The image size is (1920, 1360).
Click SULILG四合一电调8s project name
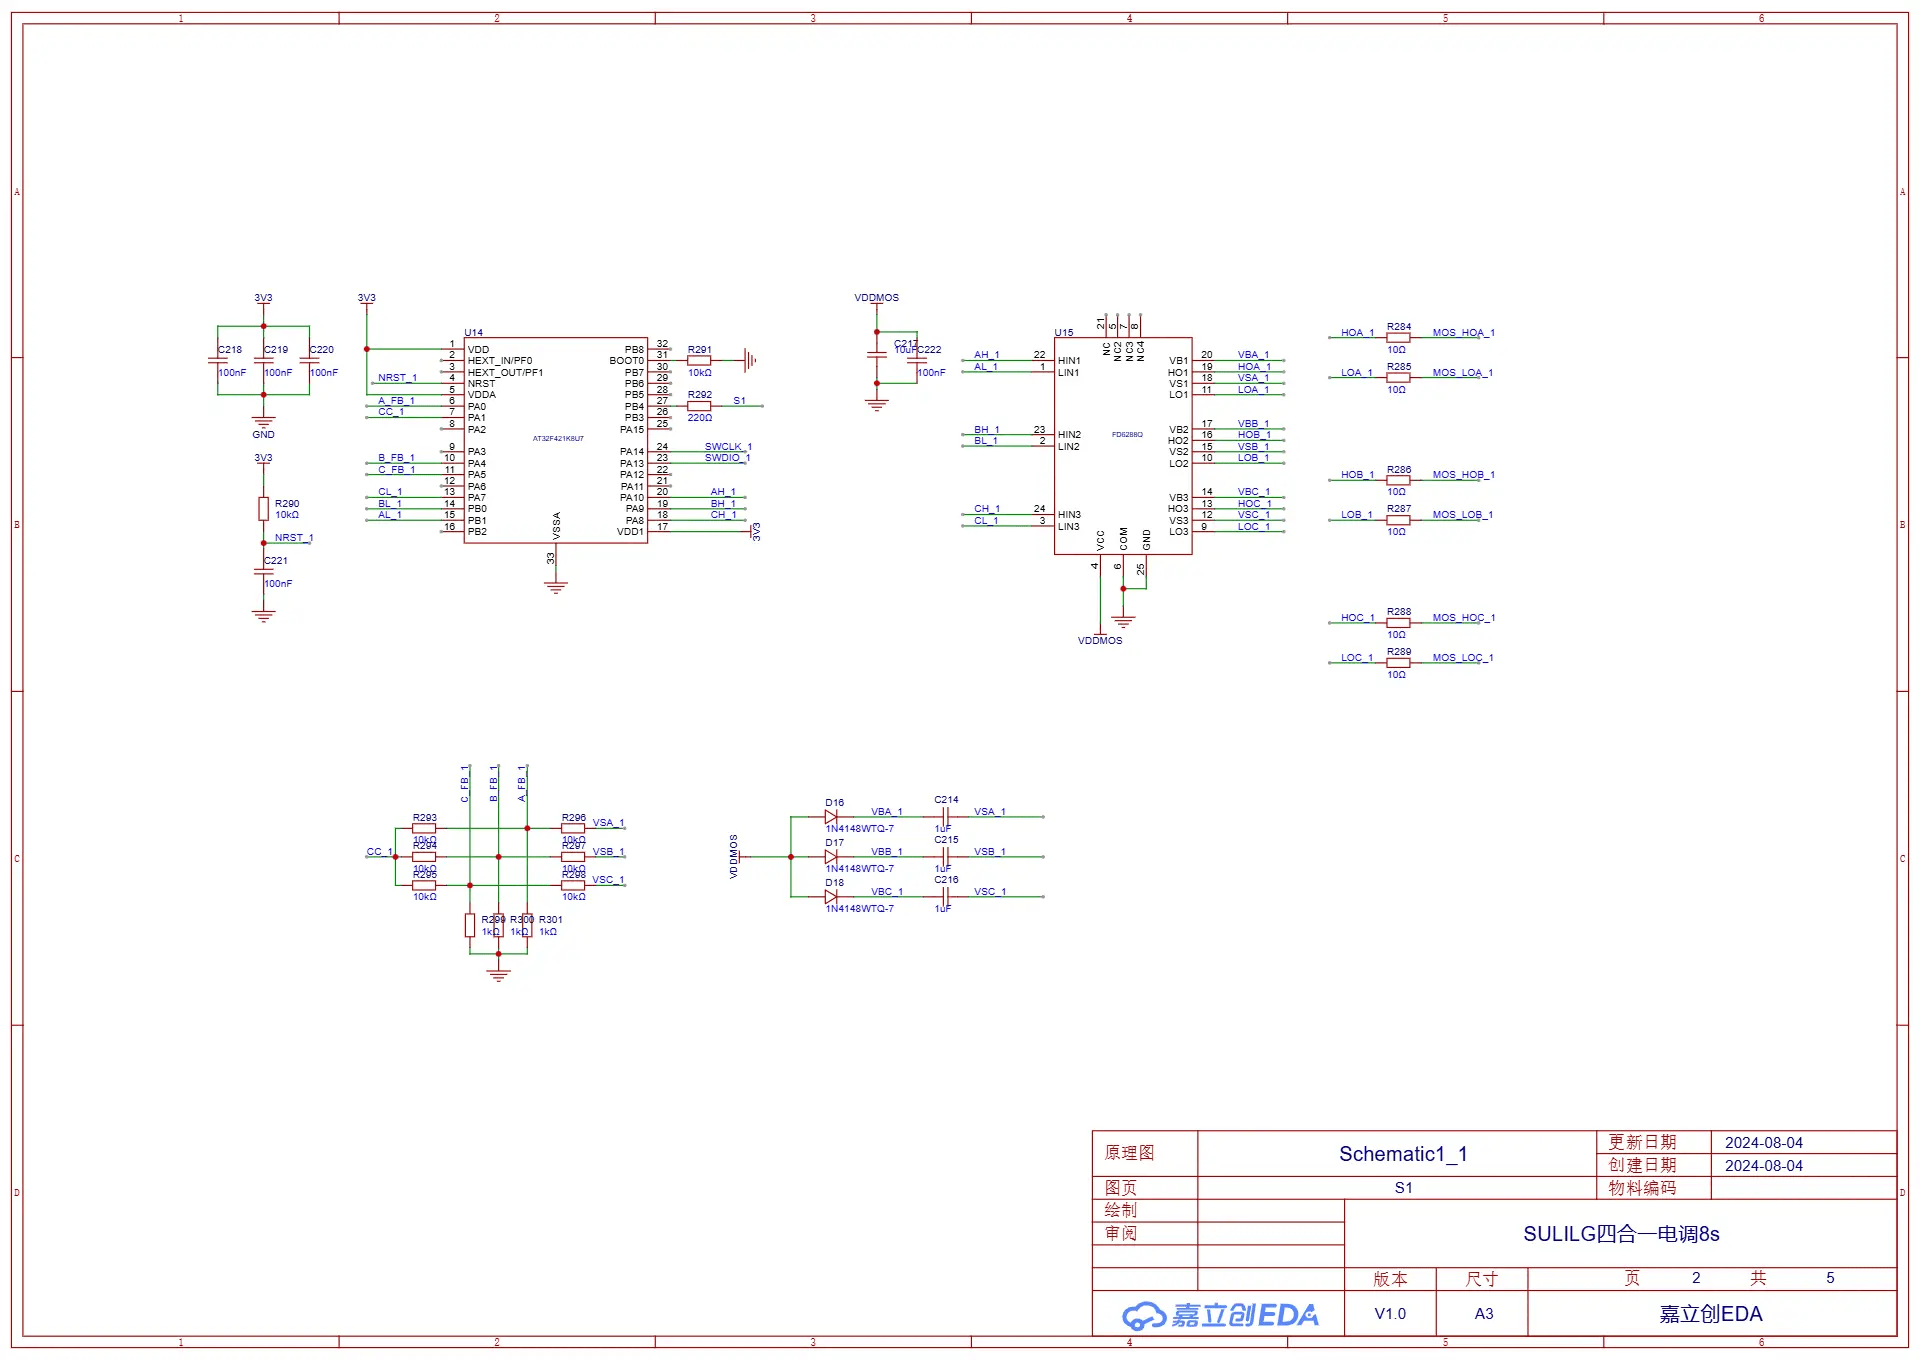tap(1621, 1234)
